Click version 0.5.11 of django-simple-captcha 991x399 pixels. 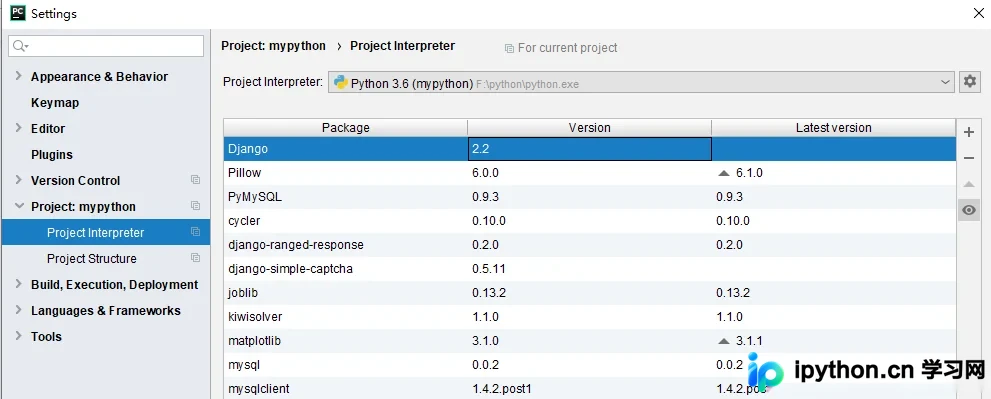(x=489, y=269)
